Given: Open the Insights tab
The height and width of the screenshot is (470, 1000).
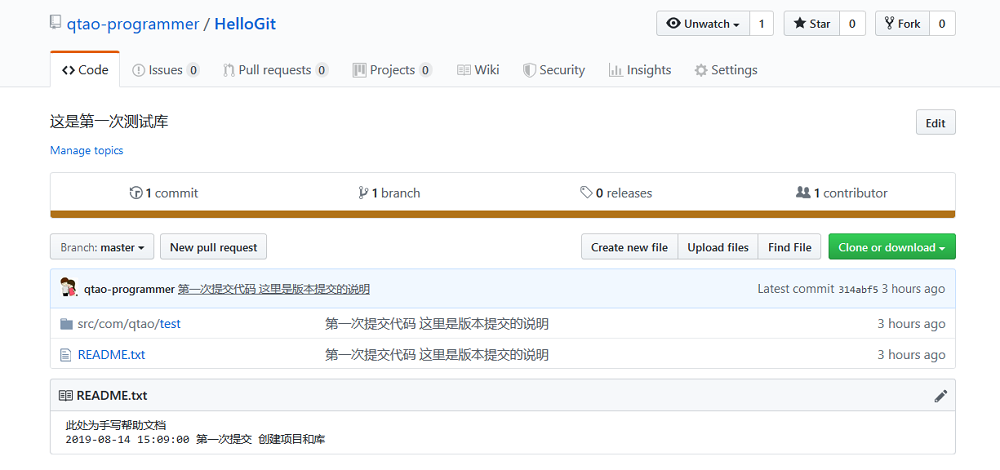Looking at the screenshot, I should point(640,70).
